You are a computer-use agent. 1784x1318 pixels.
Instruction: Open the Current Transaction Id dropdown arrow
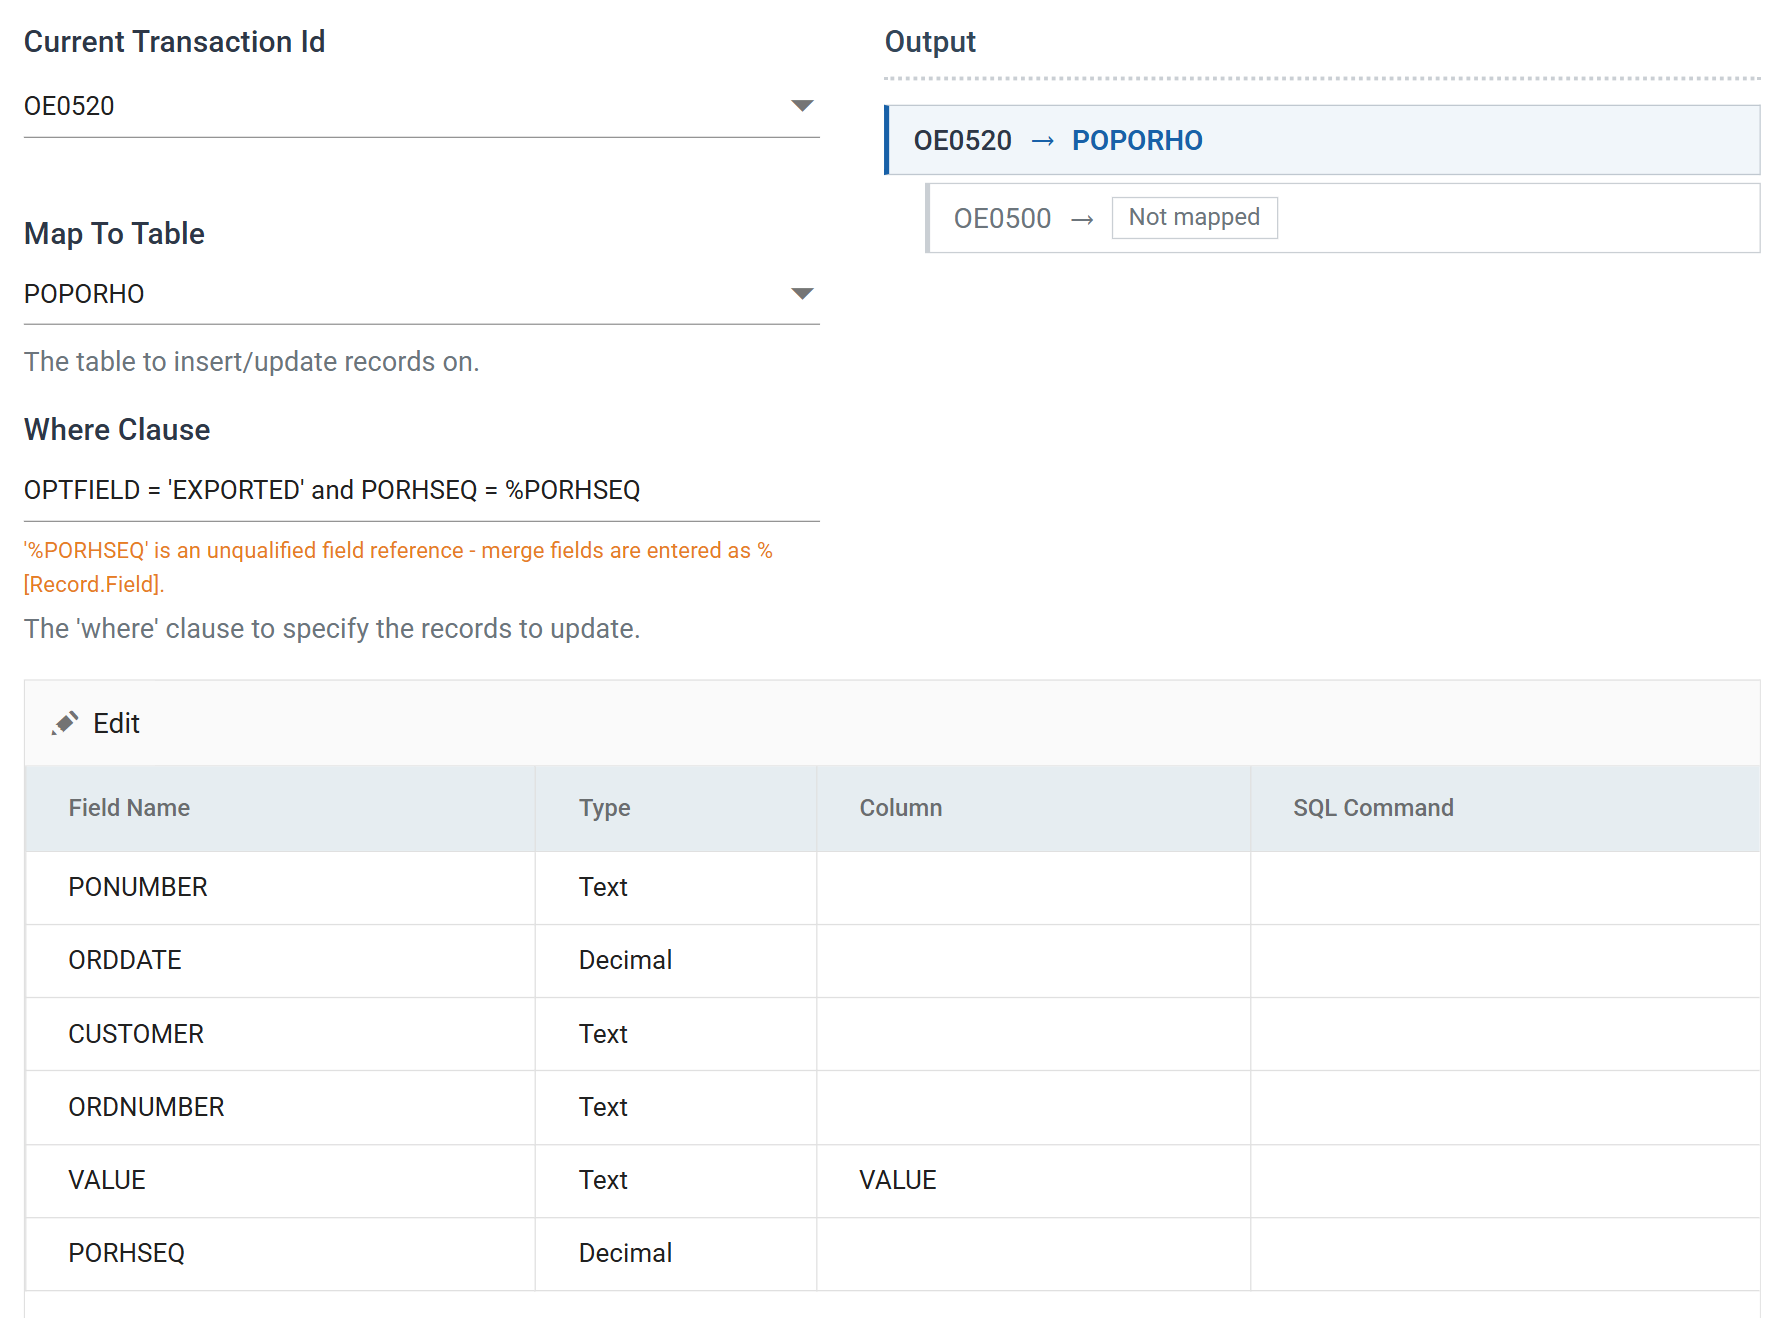(802, 106)
